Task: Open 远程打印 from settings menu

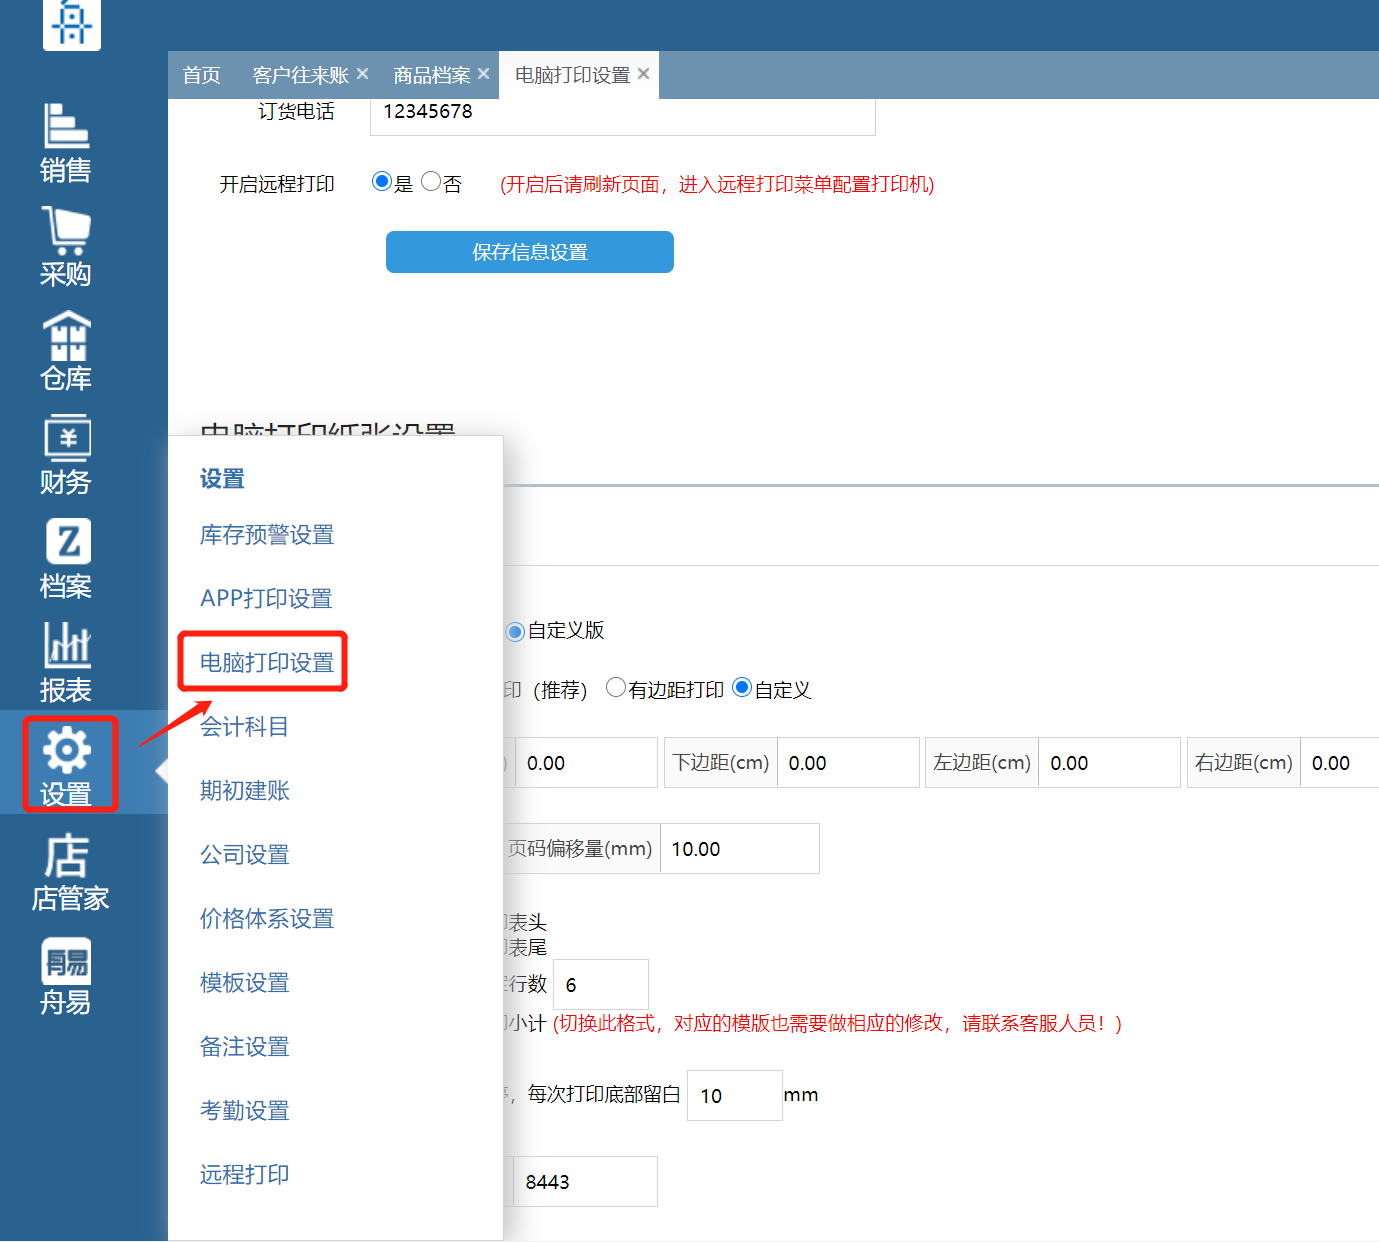Action: tap(245, 1175)
